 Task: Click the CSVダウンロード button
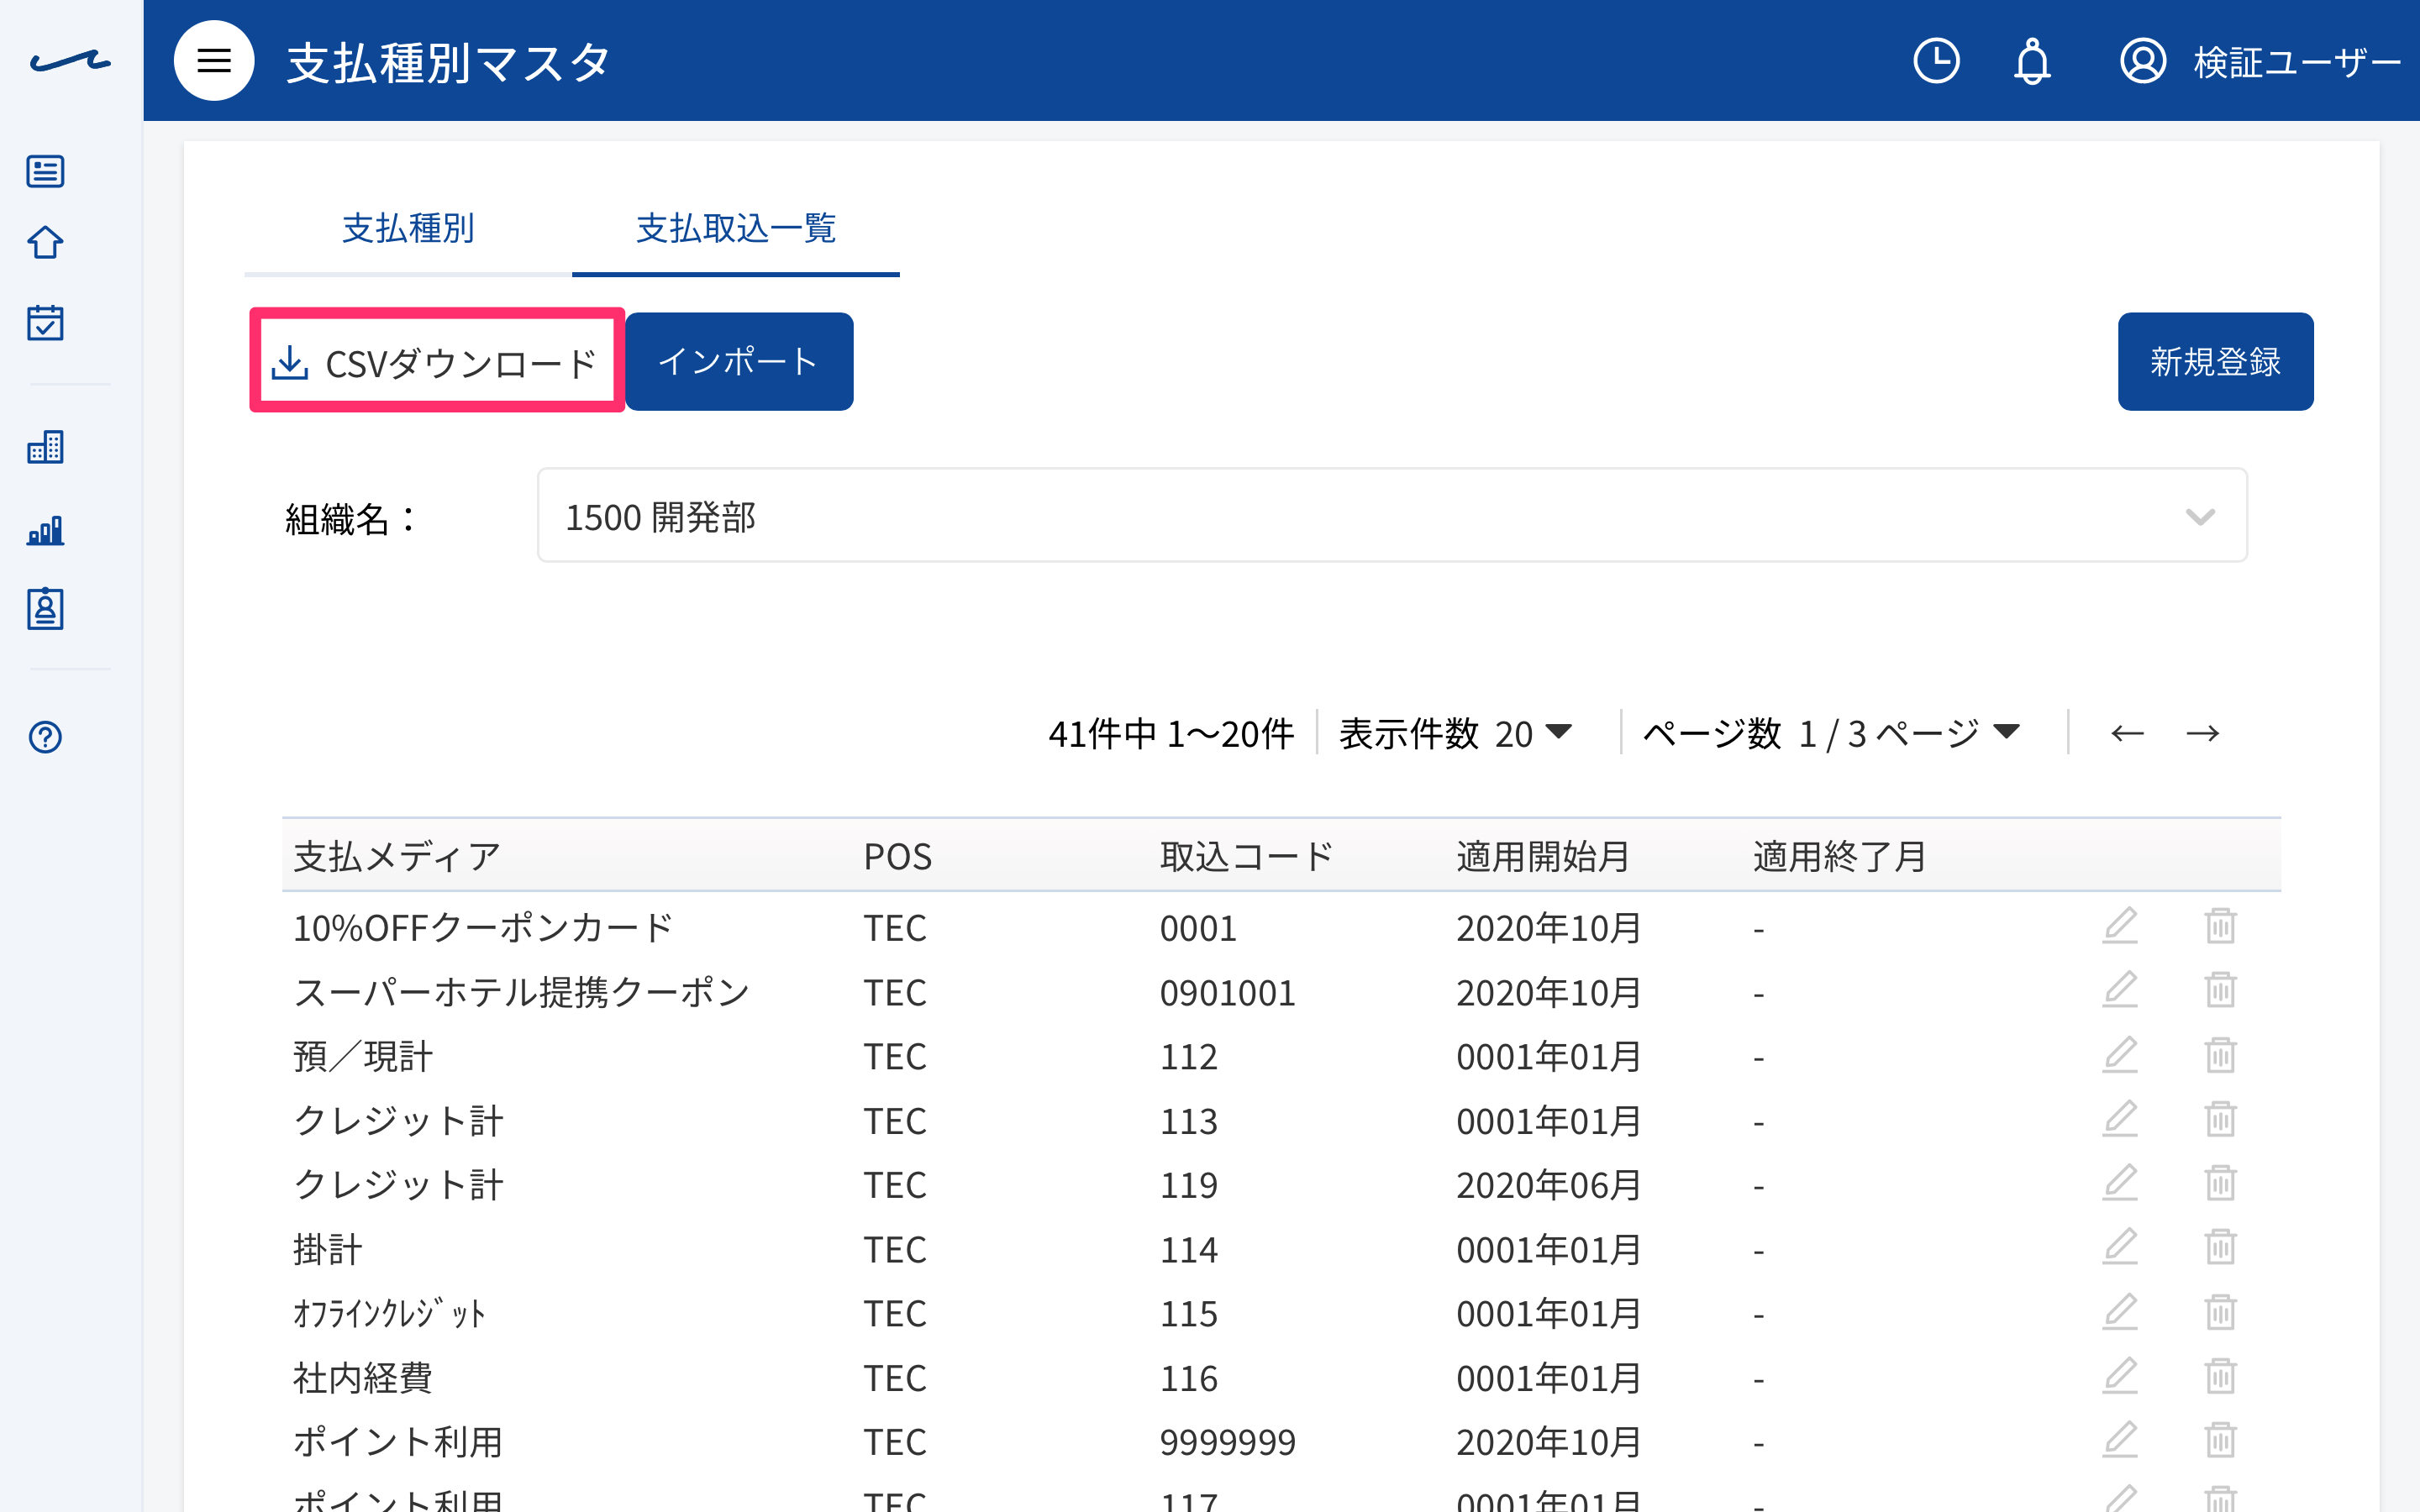click(x=437, y=361)
